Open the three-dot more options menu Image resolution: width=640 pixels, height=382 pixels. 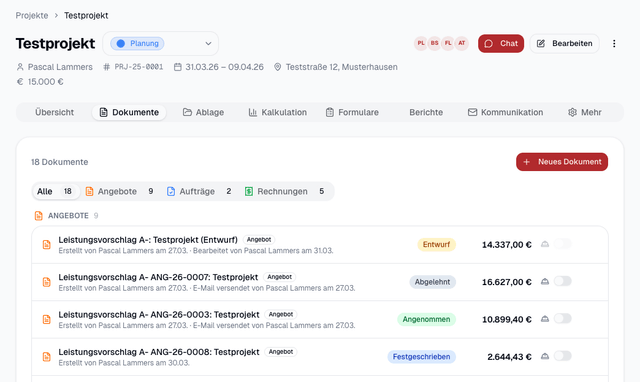tap(614, 44)
